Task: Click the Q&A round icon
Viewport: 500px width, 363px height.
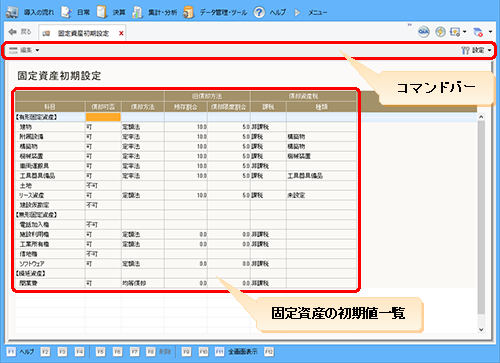Action: click(x=424, y=32)
